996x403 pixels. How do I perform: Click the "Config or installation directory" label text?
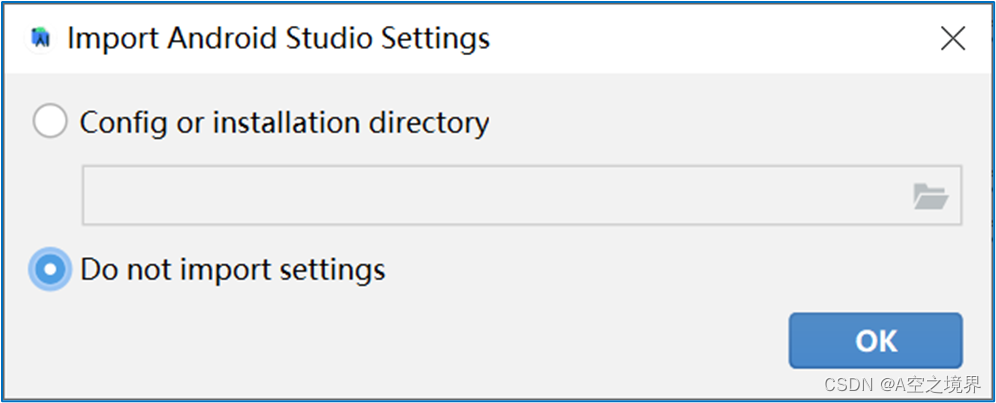(x=284, y=123)
